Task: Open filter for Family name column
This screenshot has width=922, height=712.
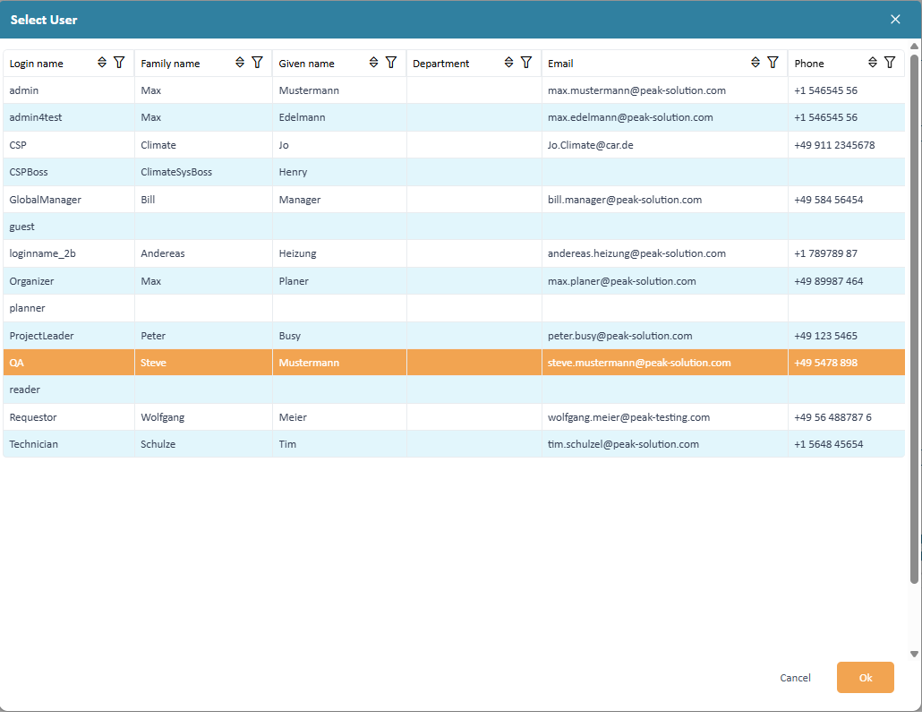Action: pyautogui.click(x=257, y=62)
